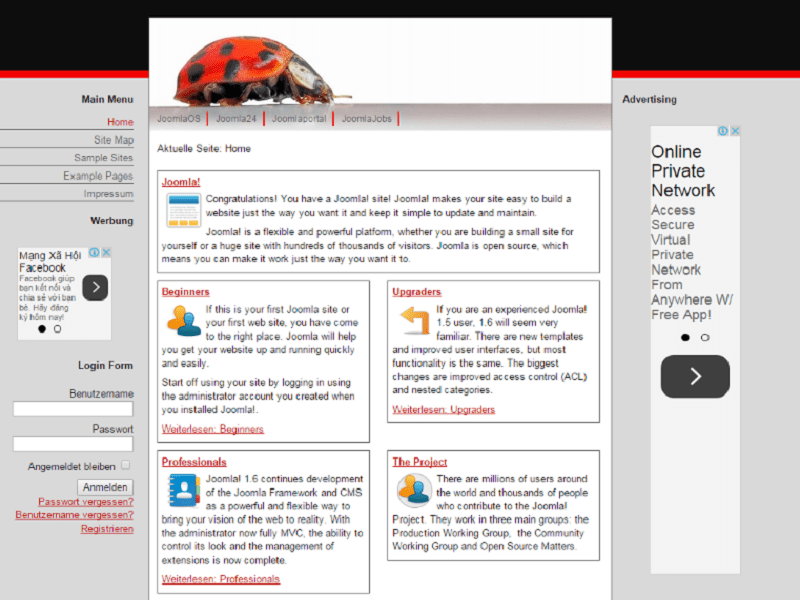Viewport: 800px width, 600px height.
Task: Select second dot in Facebook ad
Action: (58, 329)
